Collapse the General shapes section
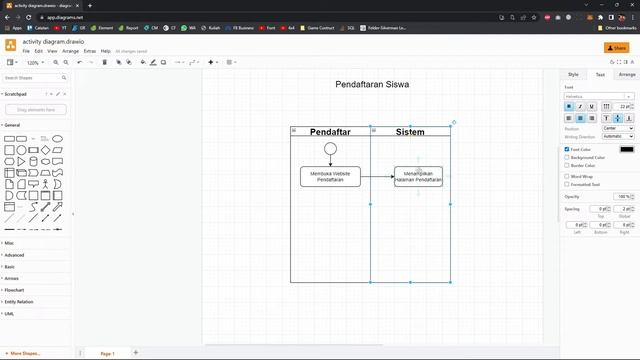The height and width of the screenshot is (360, 640). pos(12,125)
